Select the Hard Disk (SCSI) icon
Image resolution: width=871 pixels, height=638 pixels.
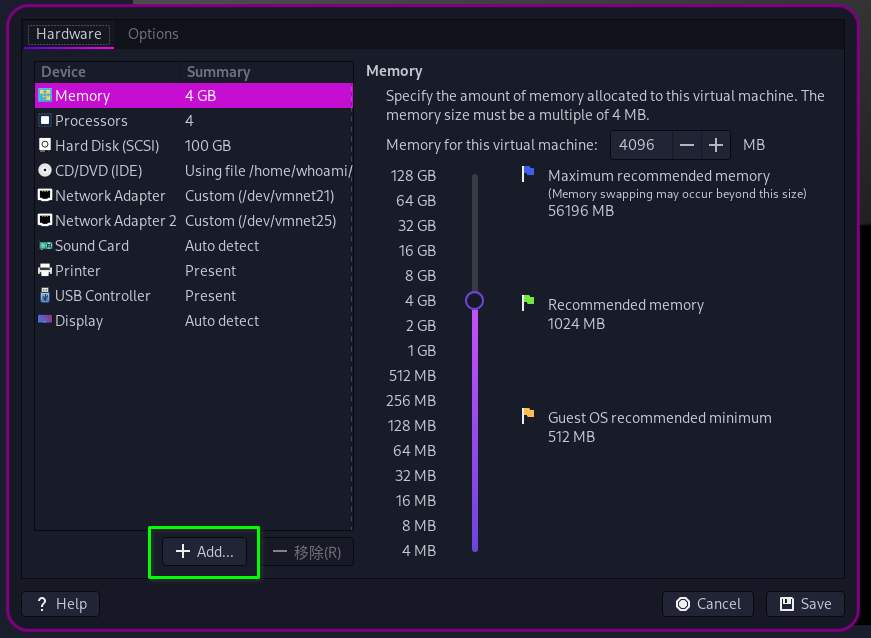coord(45,146)
